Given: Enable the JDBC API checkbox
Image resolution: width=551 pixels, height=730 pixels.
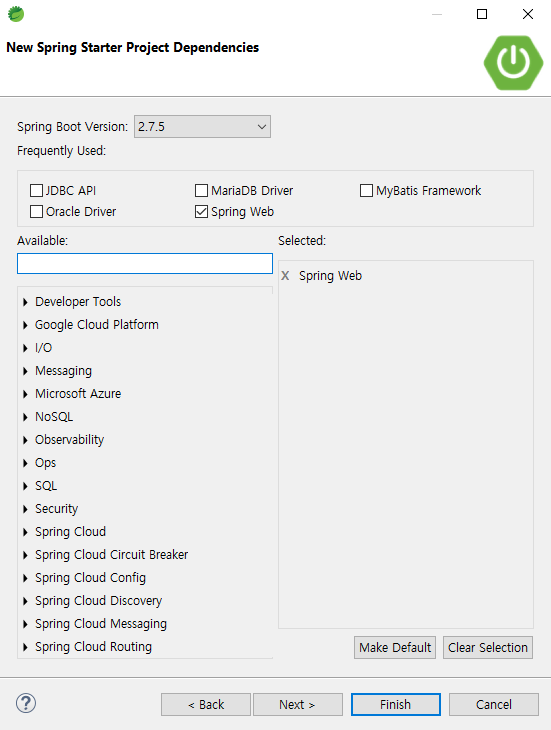Looking at the screenshot, I should click(36, 190).
